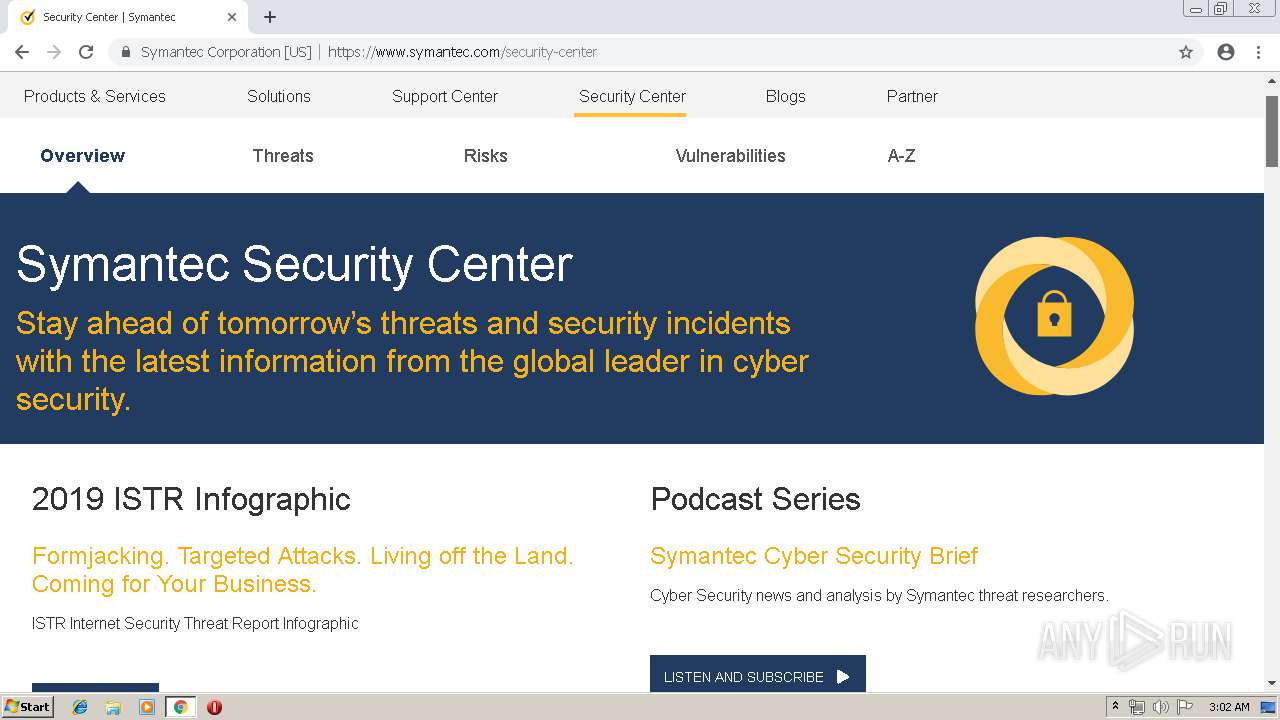This screenshot has height=720, width=1280.
Task: Open the Chrome three-dot menu
Action: 1258,52
